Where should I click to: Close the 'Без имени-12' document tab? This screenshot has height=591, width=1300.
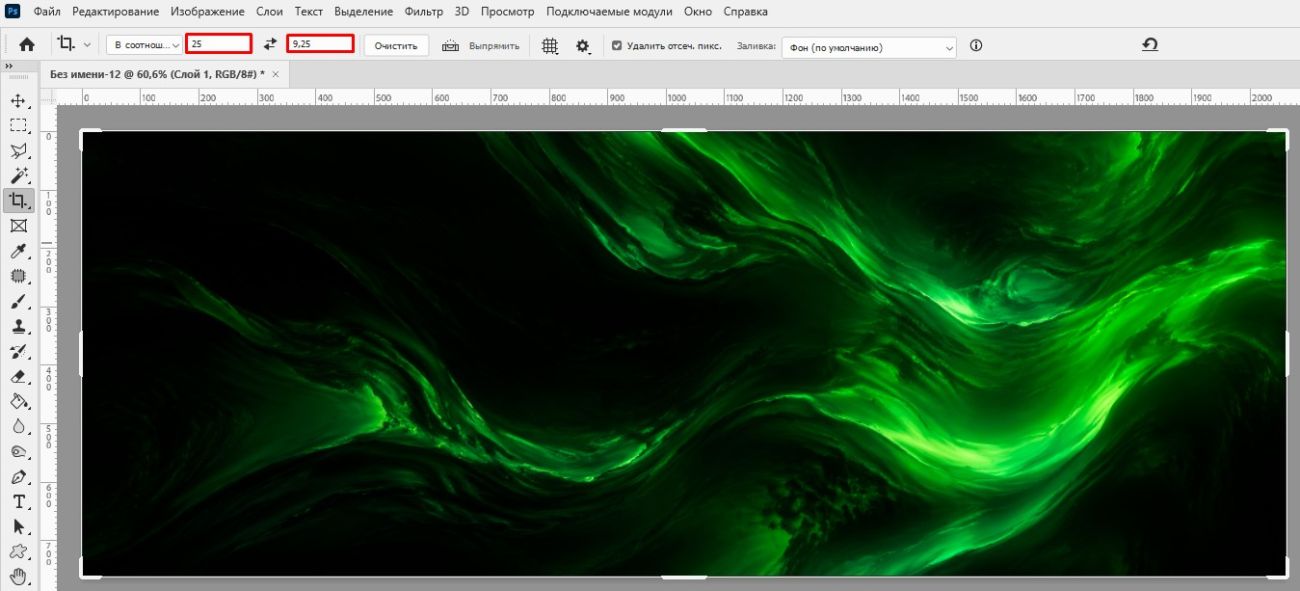pos(276,74)
